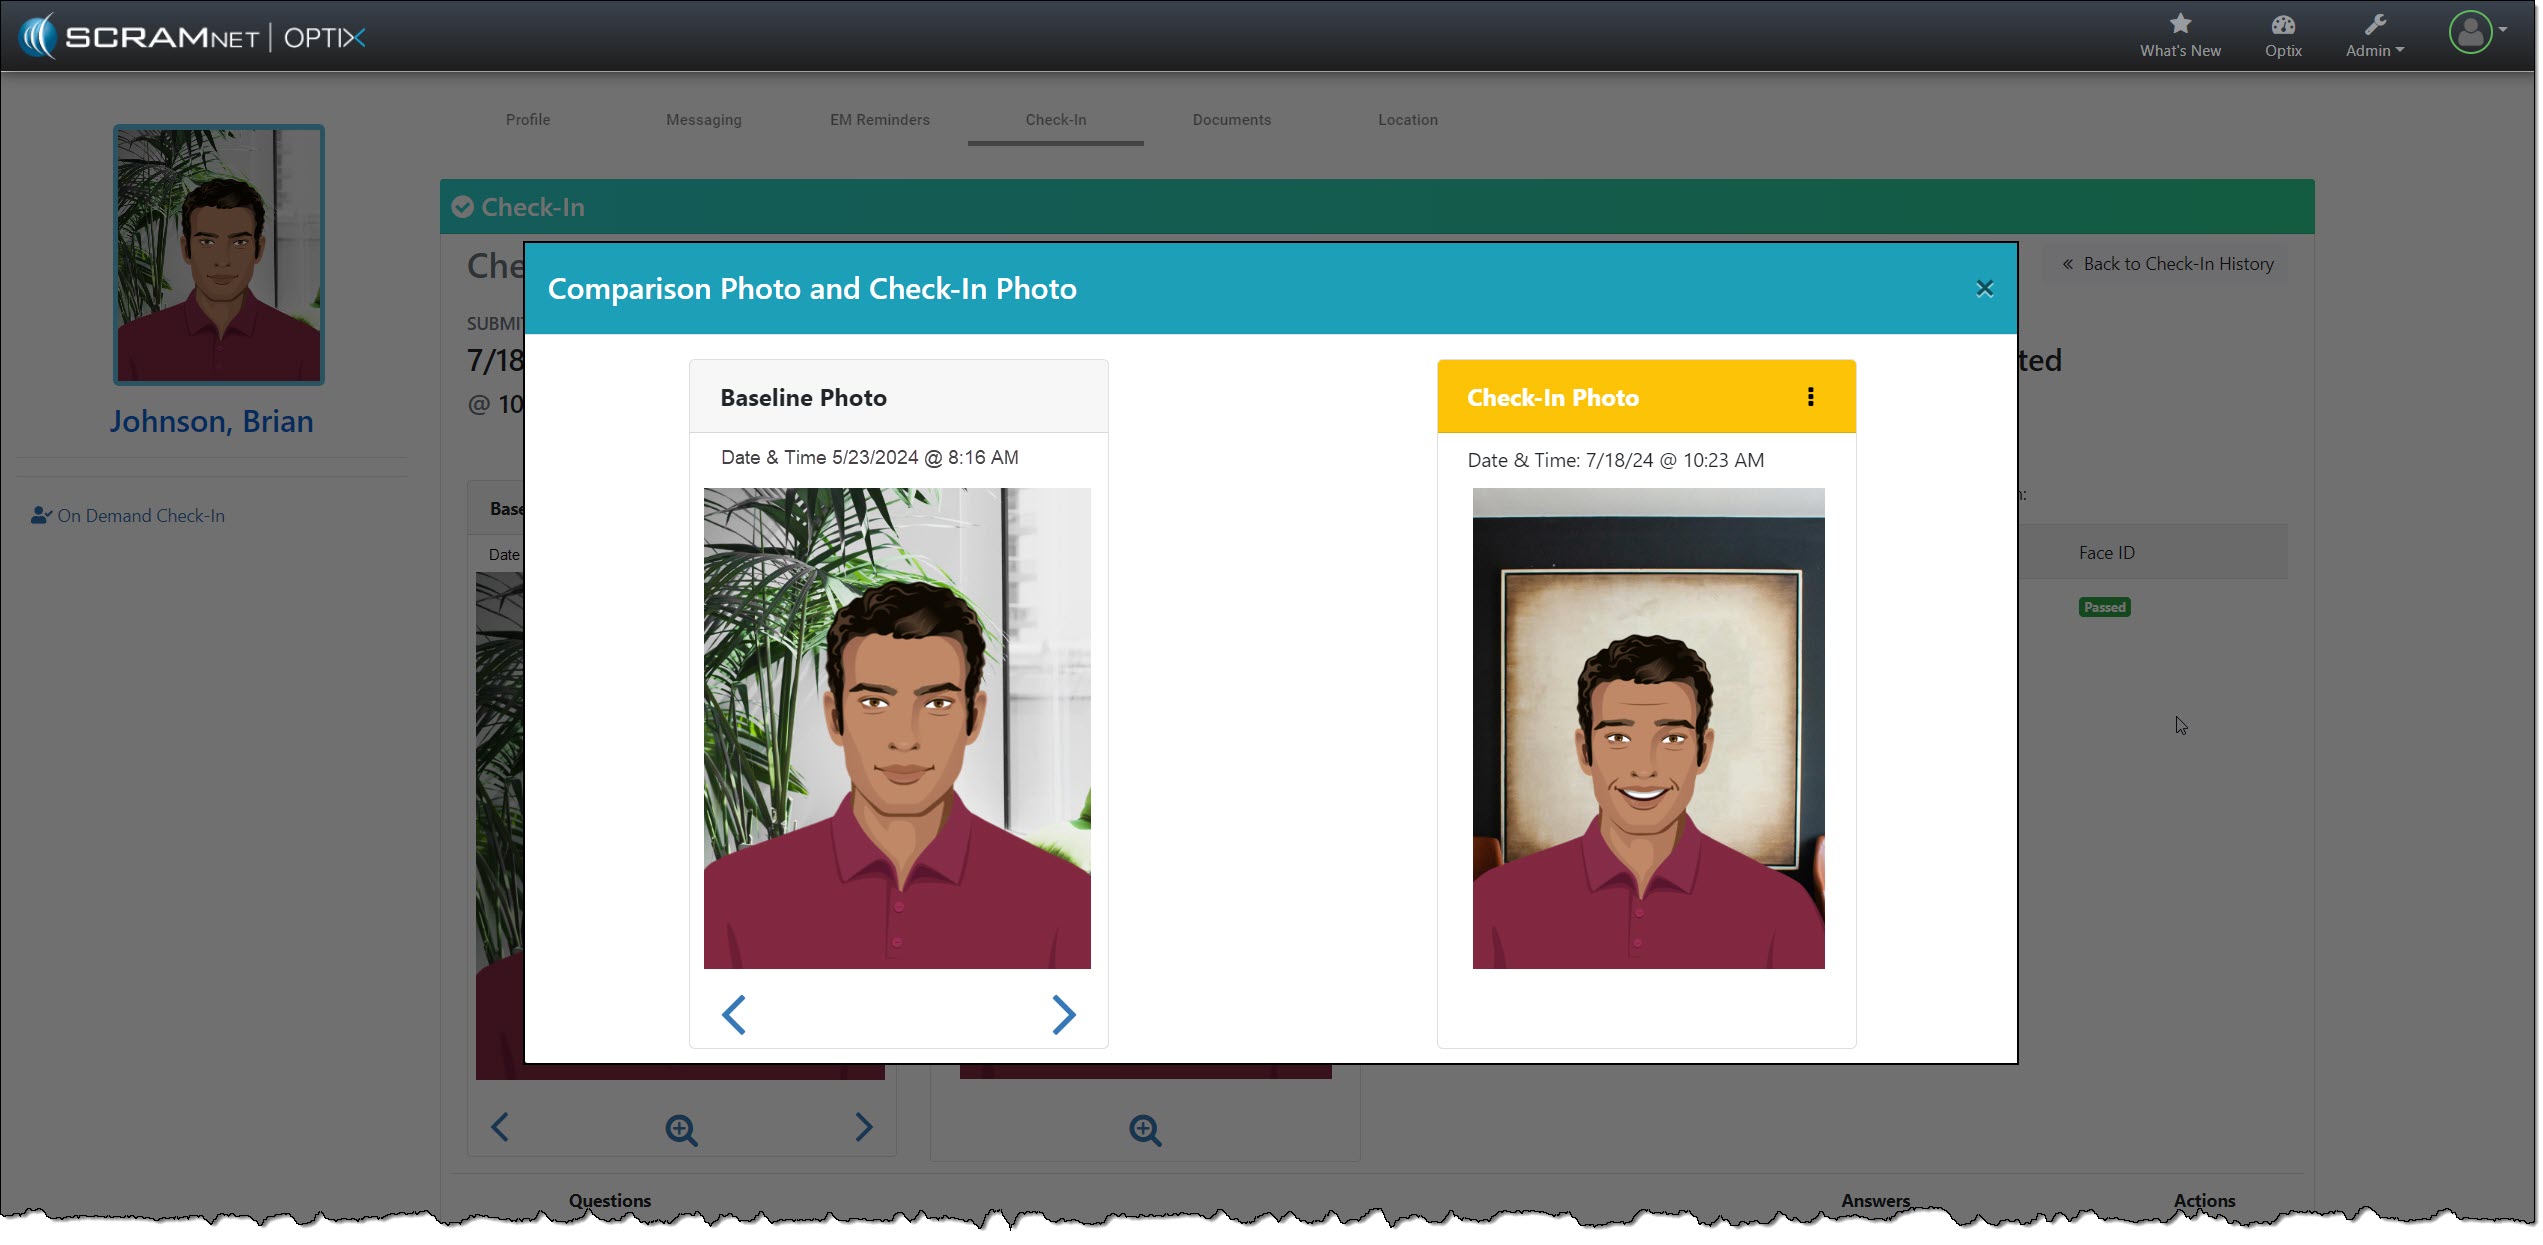The width and height of the screenshot is (2543, 1245).
Task: Go to previous baseline photo in dialog
Action: tap(734, 1014)
